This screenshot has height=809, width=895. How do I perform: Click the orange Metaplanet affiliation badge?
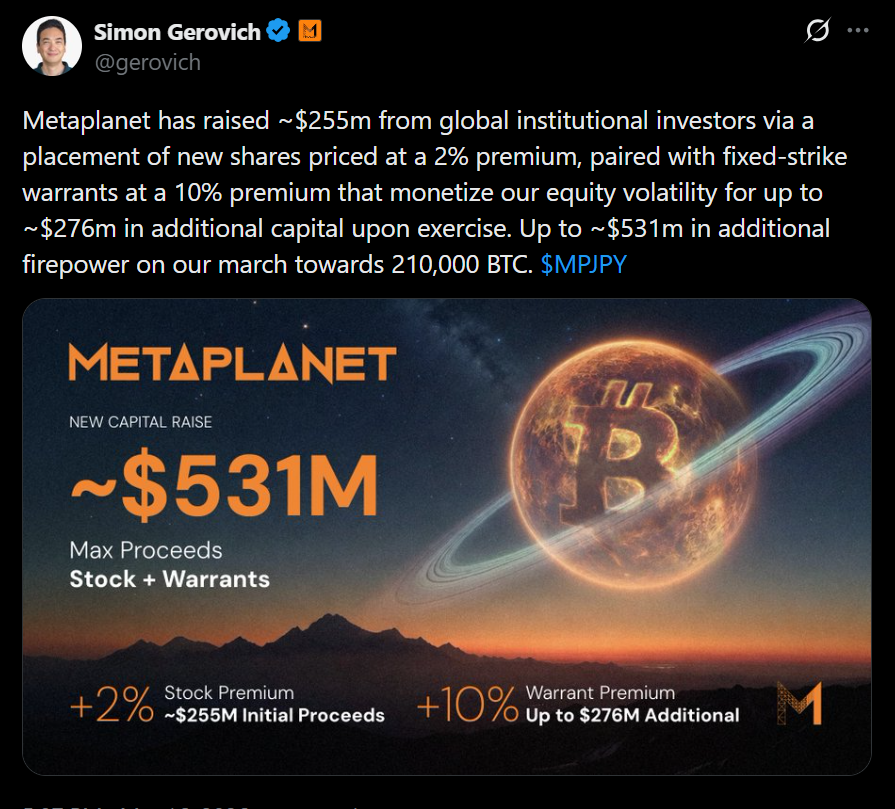[x=310, y=30]
